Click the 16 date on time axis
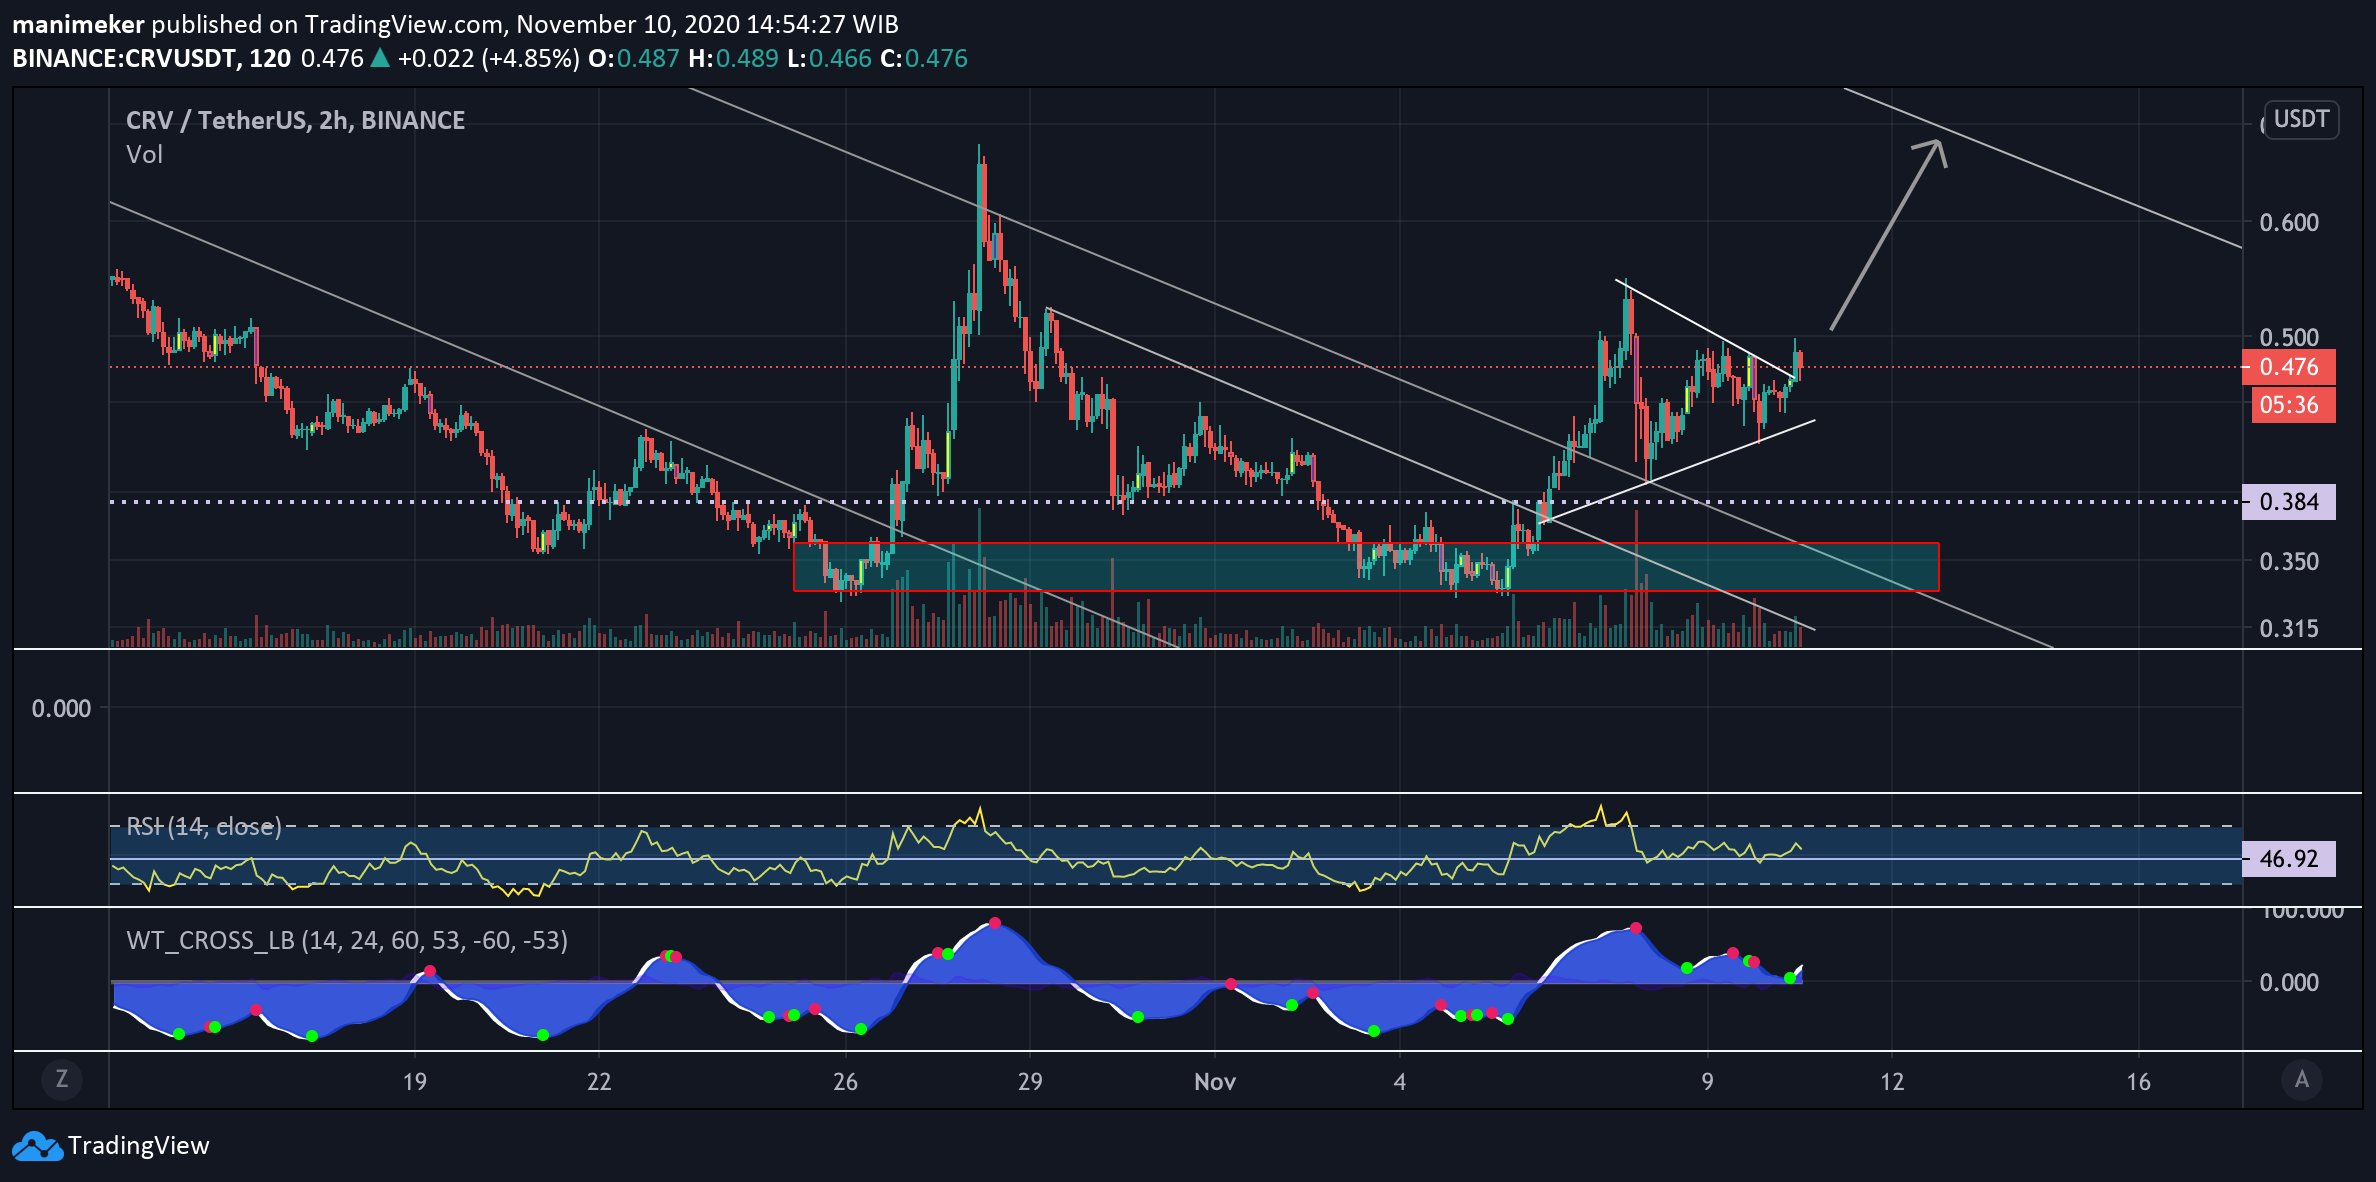2376x1182 pixels. click(2138, 1082)
